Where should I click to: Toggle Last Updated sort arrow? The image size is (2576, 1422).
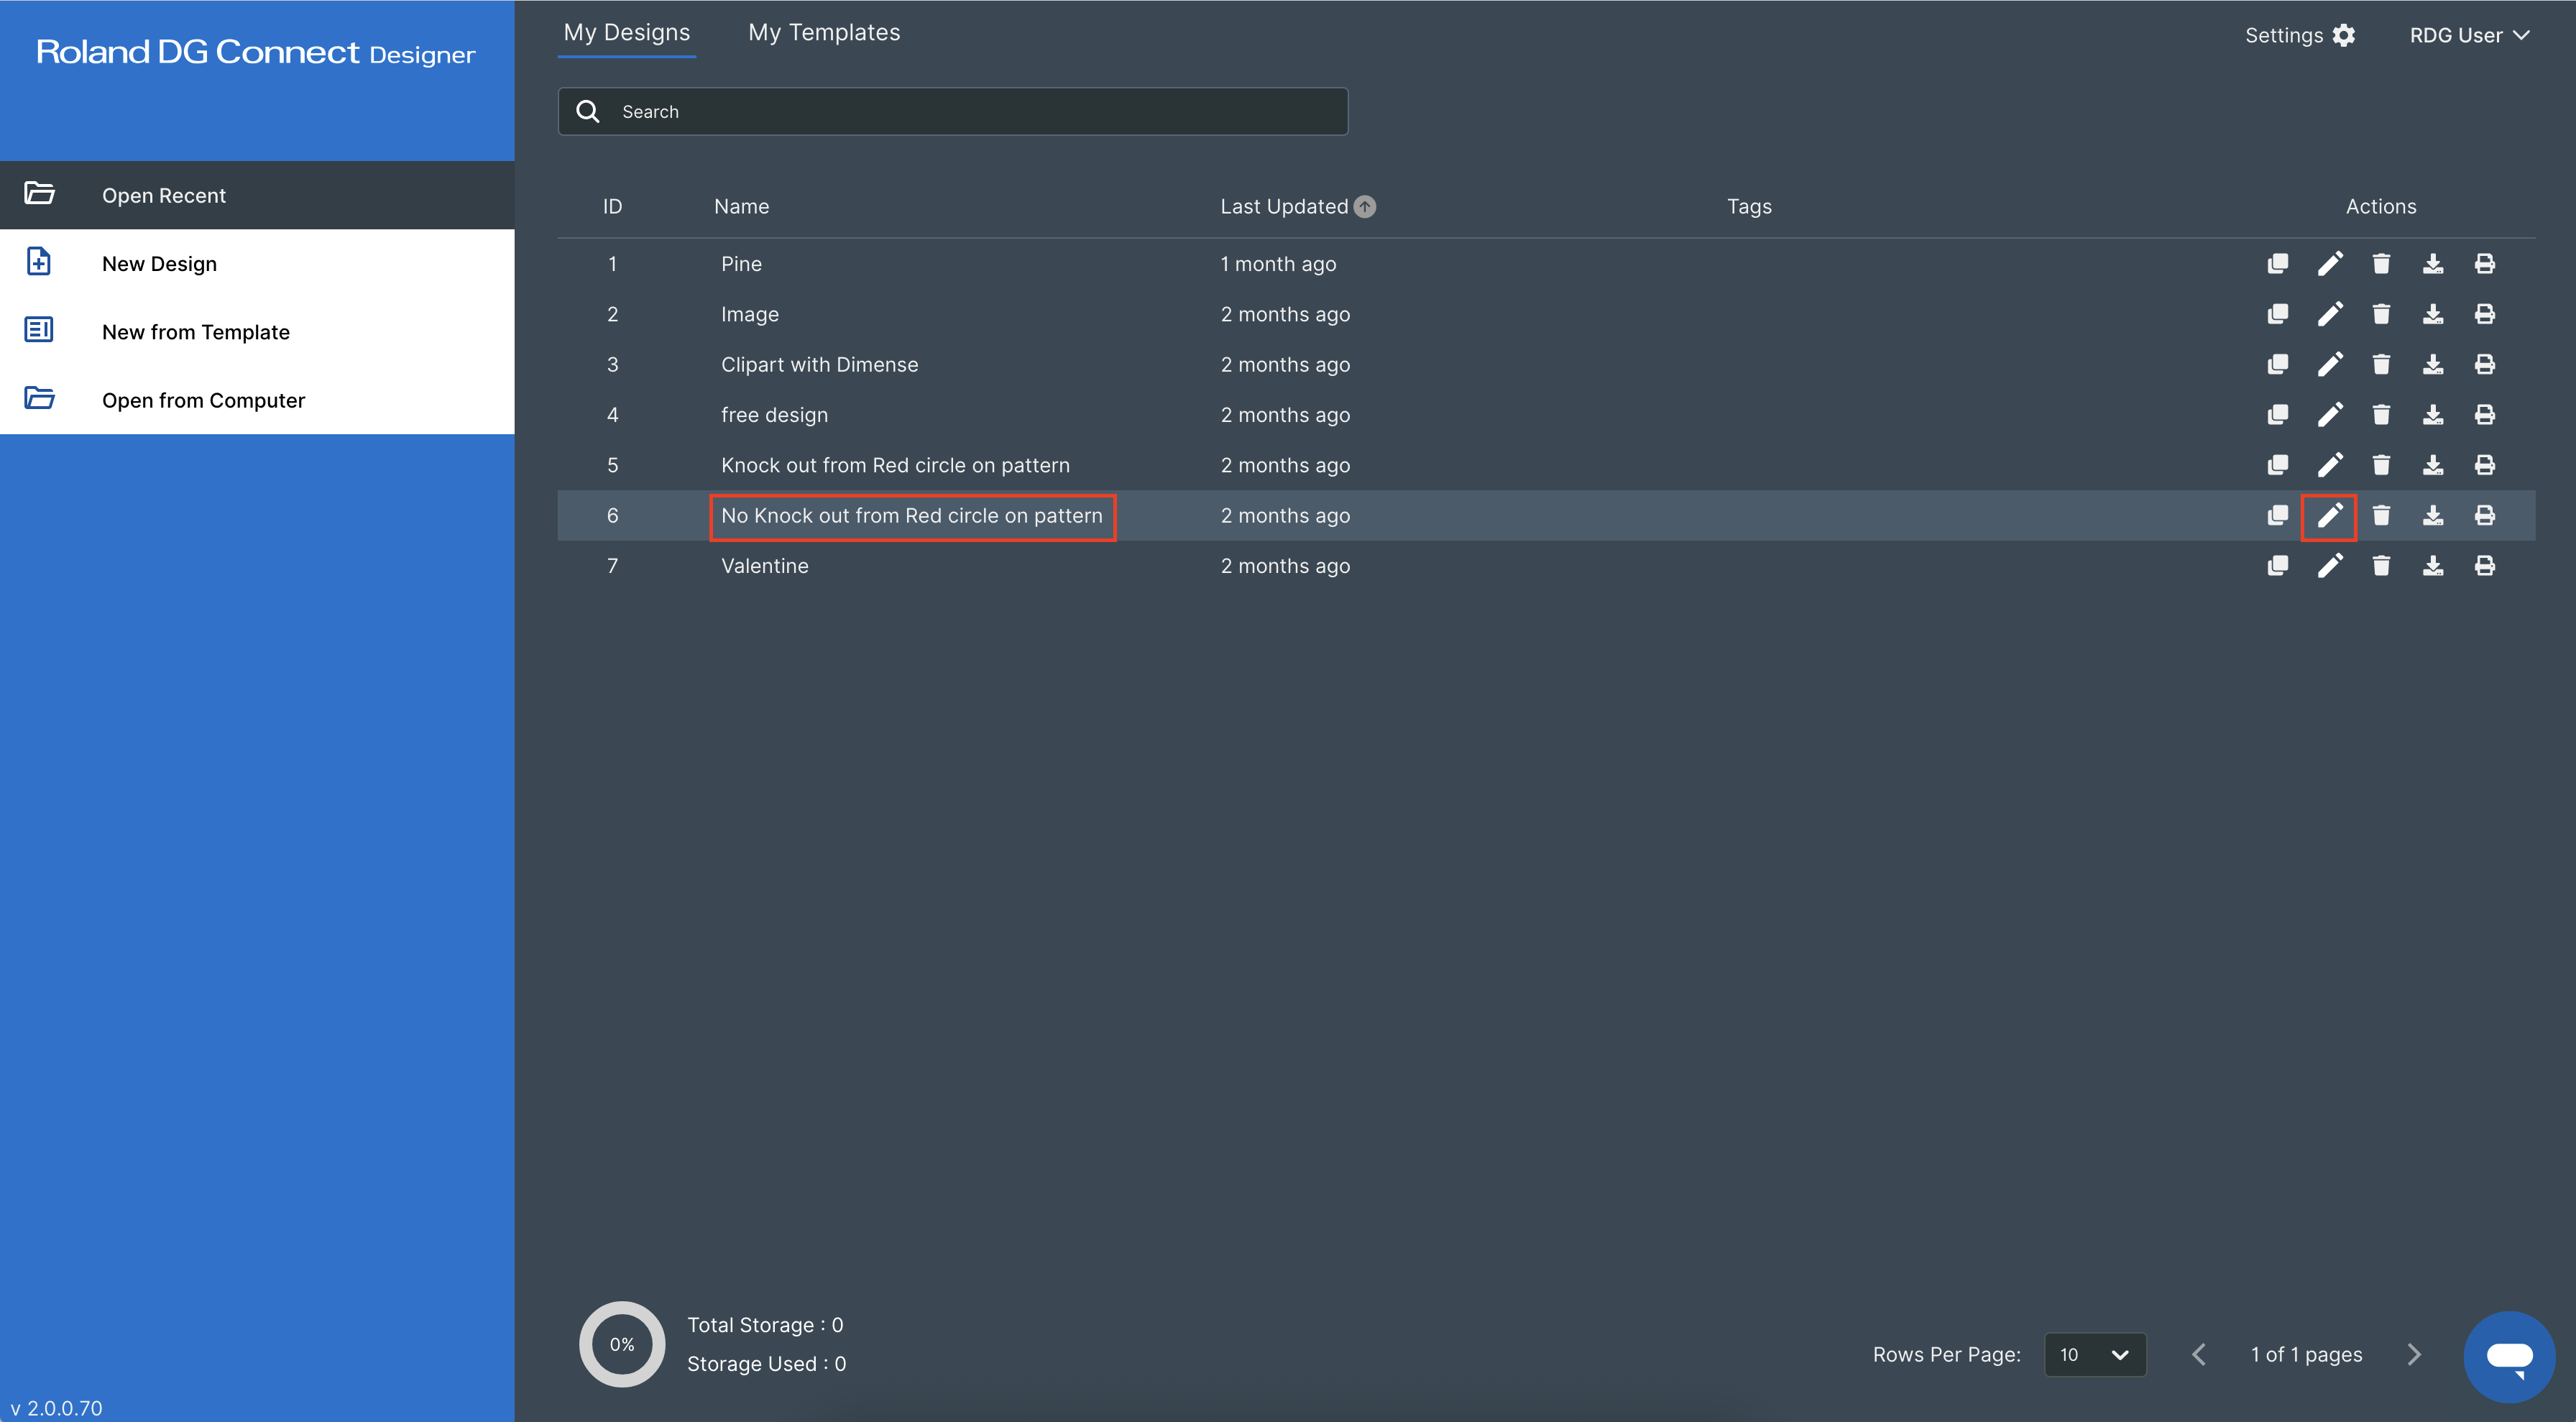(x=1364, y=206)
